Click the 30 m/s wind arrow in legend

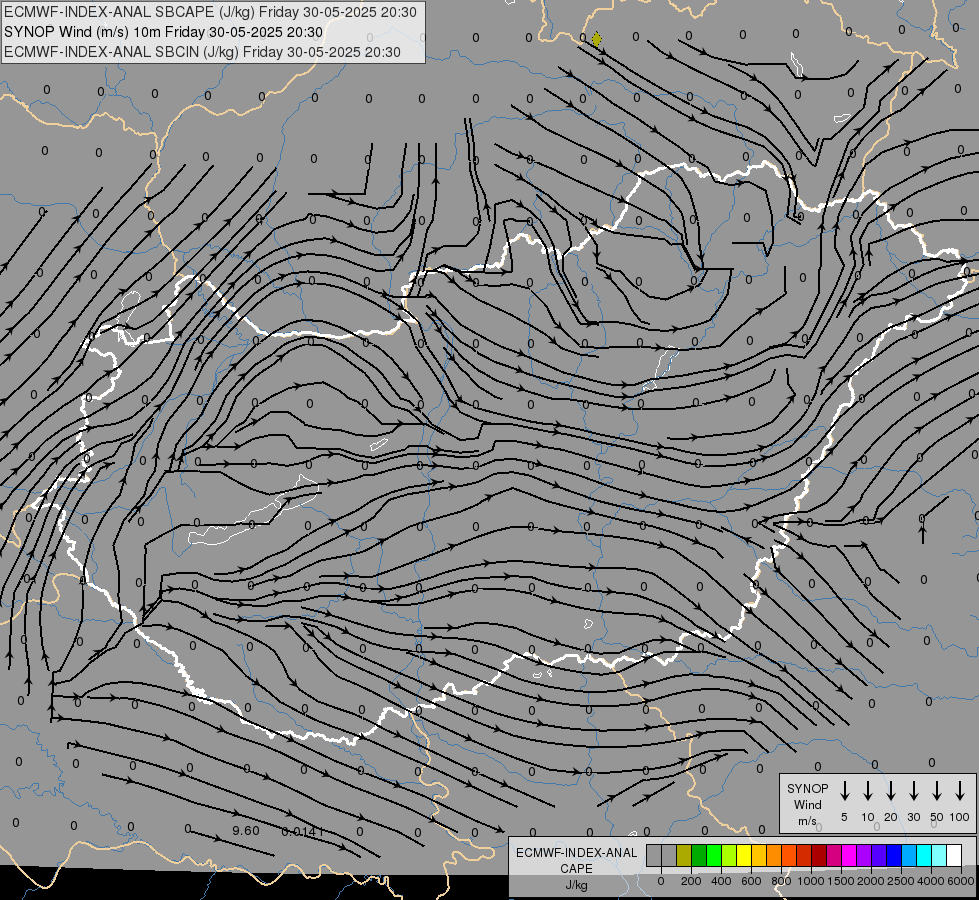pos(913,791)
